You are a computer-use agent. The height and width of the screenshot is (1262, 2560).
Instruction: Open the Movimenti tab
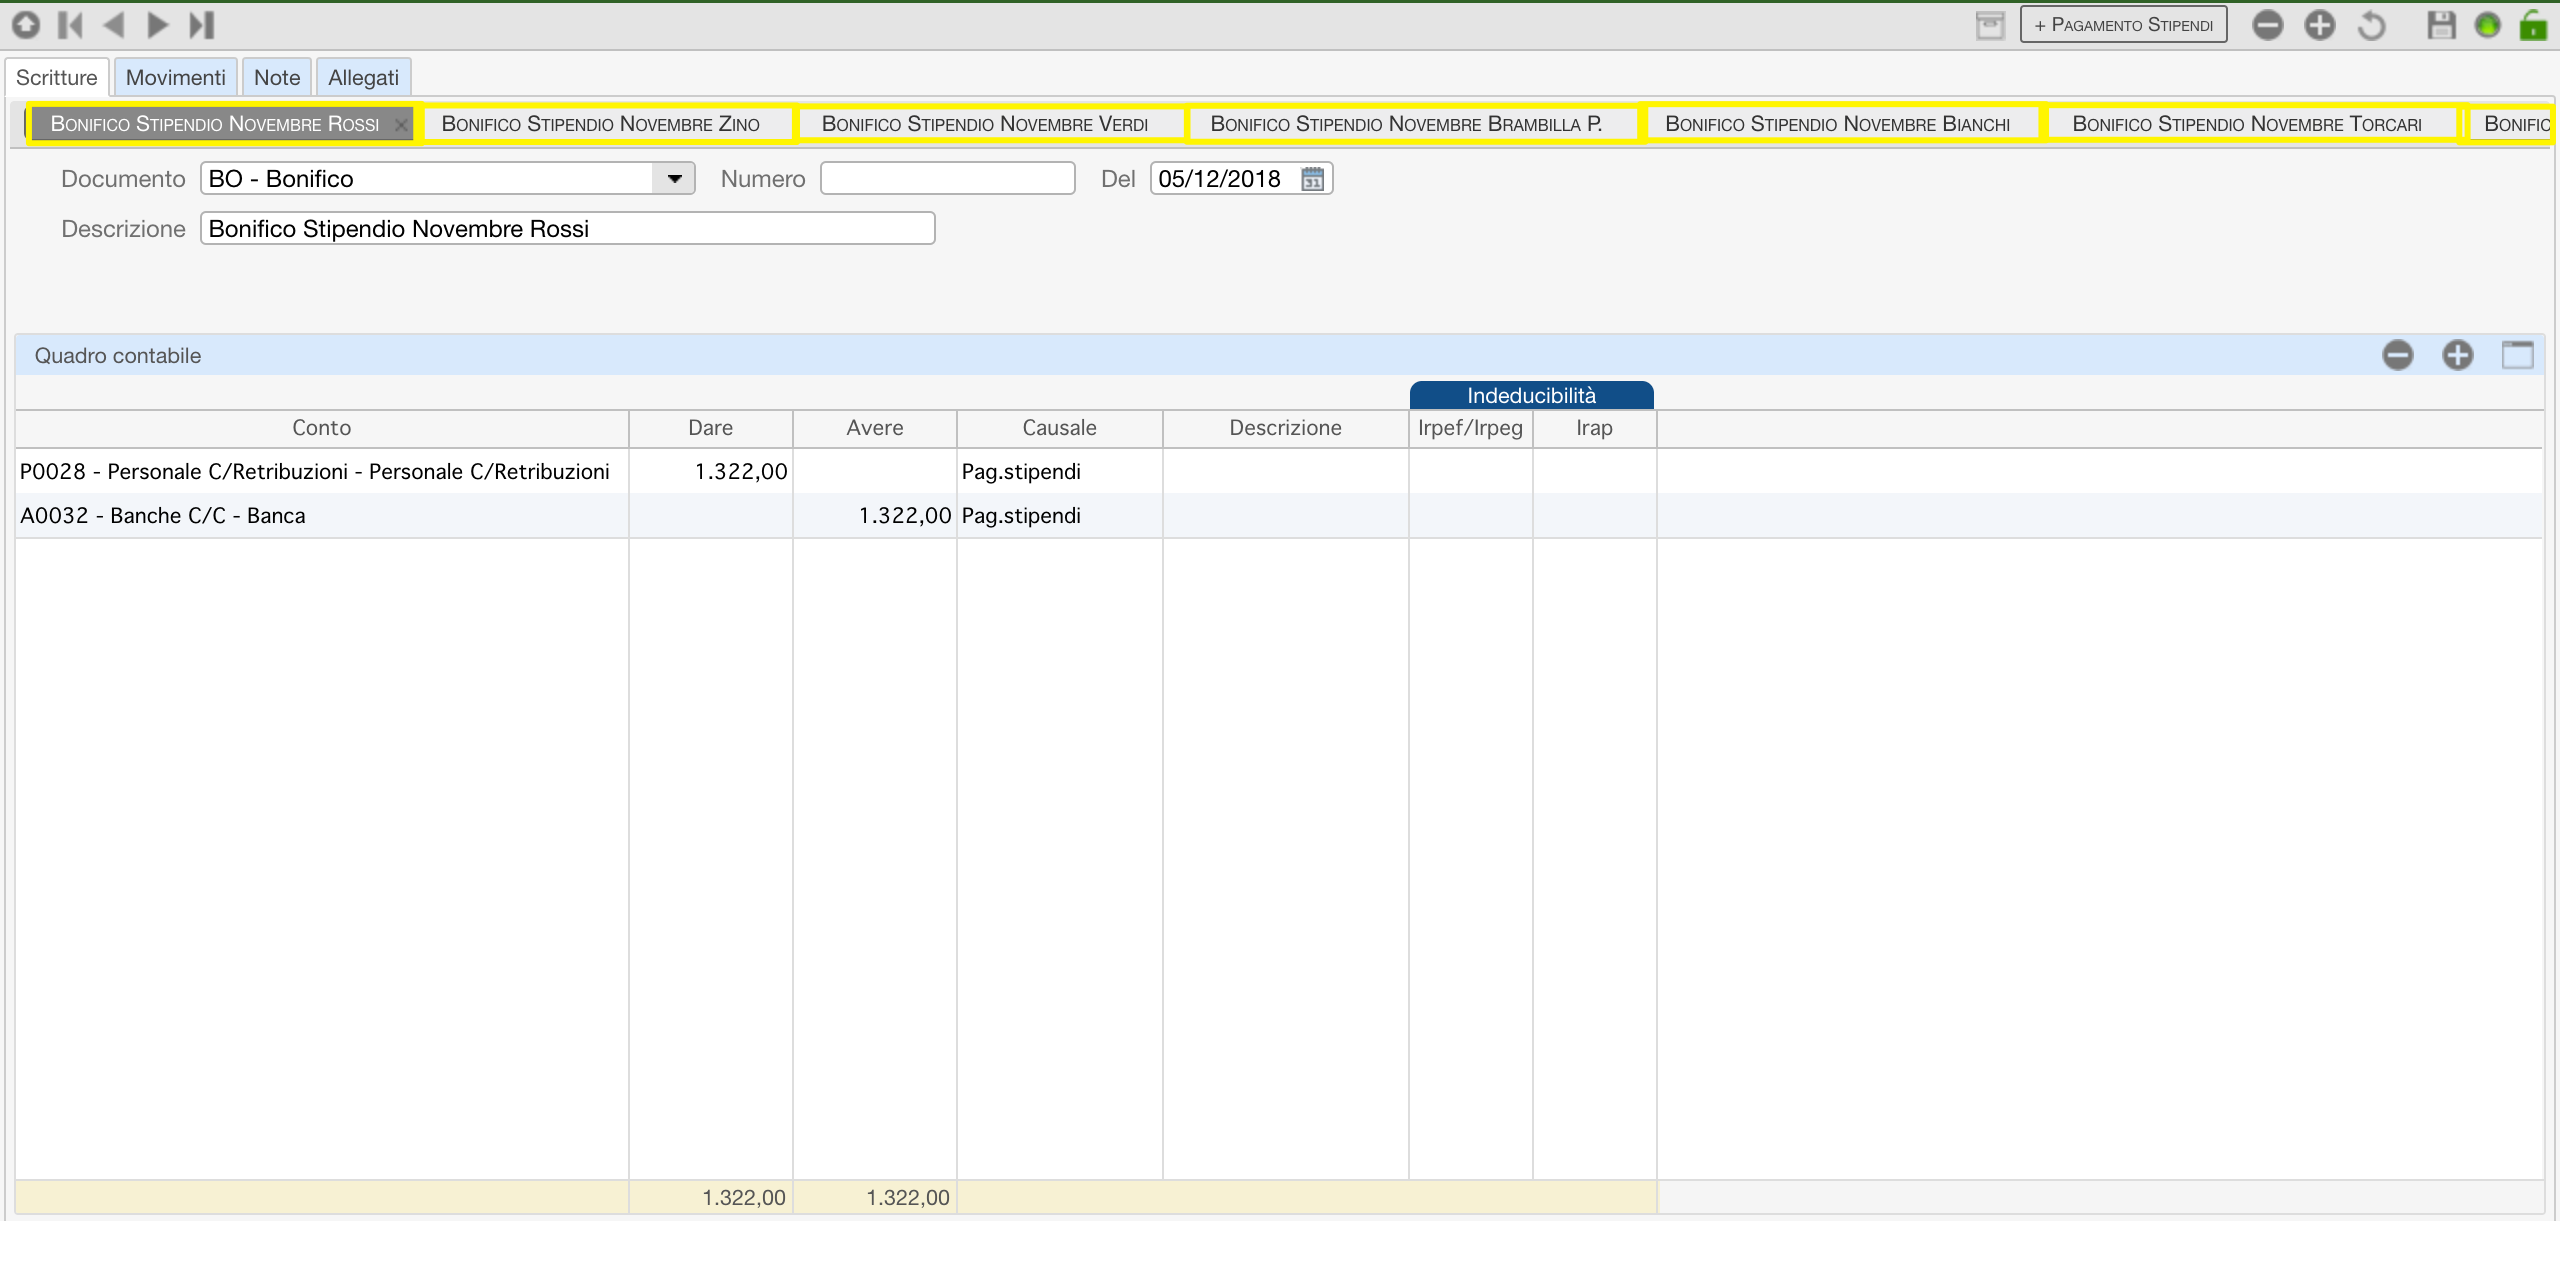pyautogui.click(x=176, y=77)
